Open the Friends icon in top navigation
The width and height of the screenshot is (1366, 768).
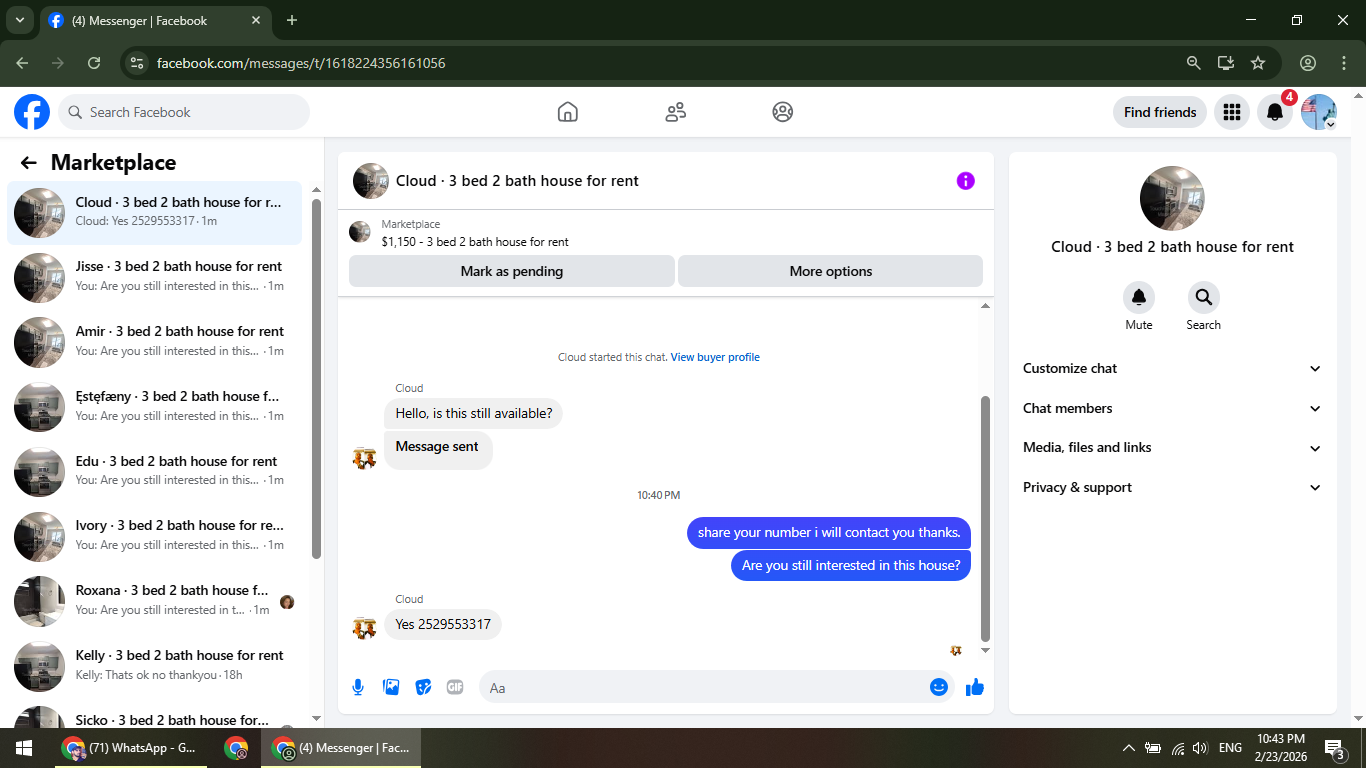pos(676,112)
